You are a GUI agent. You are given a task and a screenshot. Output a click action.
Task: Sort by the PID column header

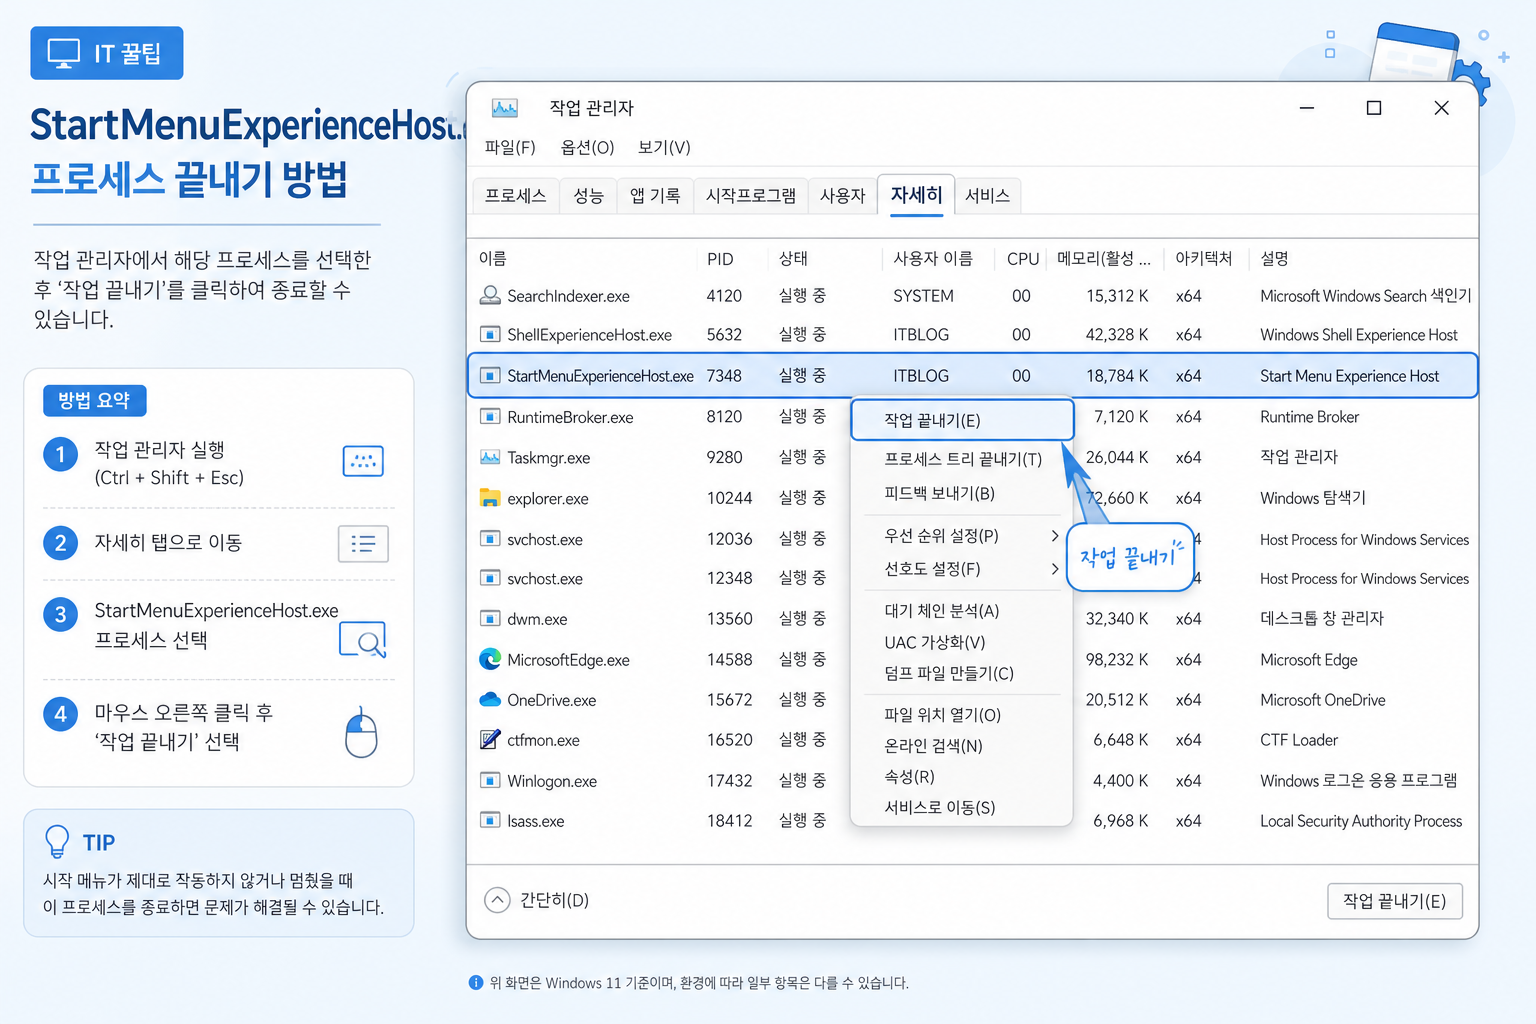point(720,259)
